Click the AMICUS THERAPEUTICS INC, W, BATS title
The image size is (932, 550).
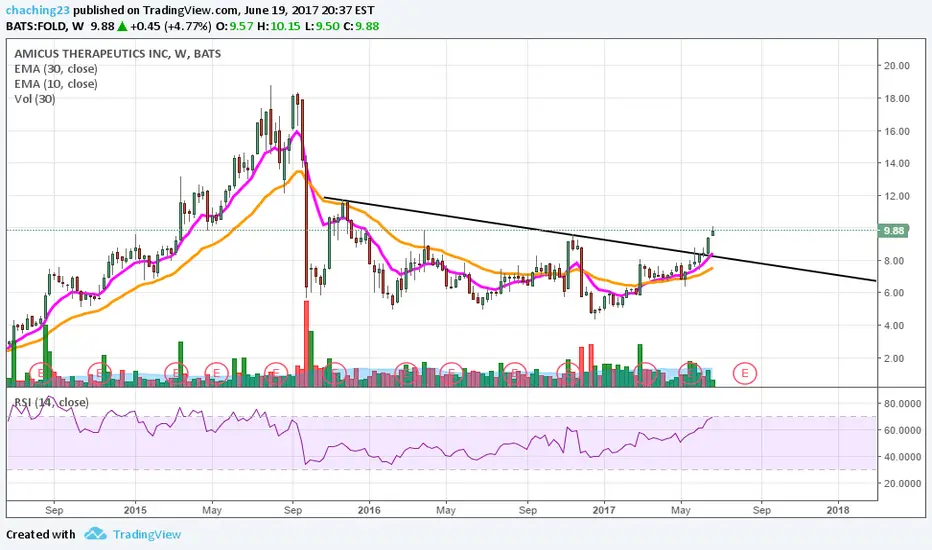click(x=118, y=54)
